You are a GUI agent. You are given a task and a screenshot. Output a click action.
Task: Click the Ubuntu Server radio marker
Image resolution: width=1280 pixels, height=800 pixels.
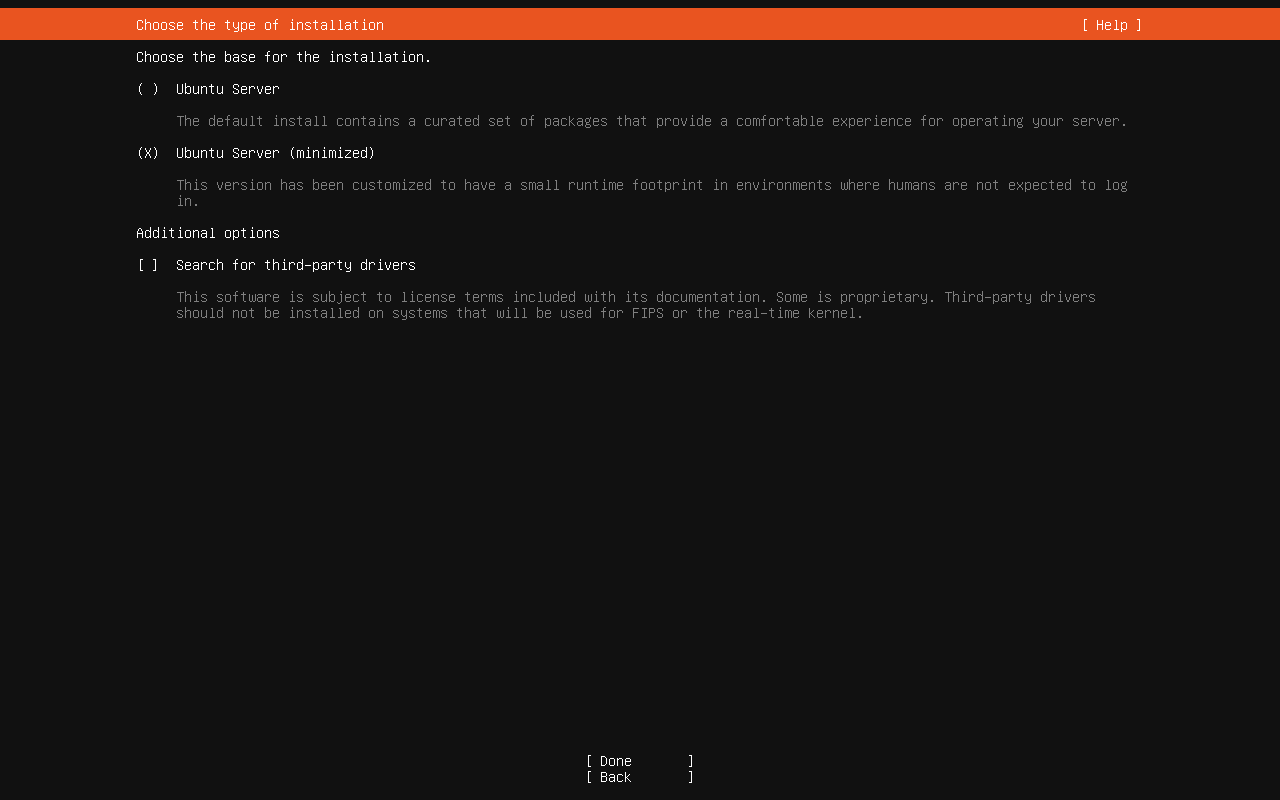point(146,89)
